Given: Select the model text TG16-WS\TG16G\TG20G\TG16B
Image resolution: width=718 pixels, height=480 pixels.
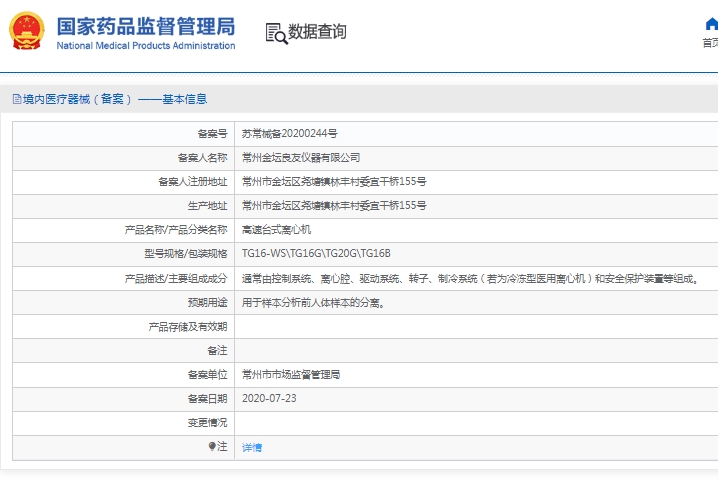Looking at the screenshot, I should tap(316, 253).
